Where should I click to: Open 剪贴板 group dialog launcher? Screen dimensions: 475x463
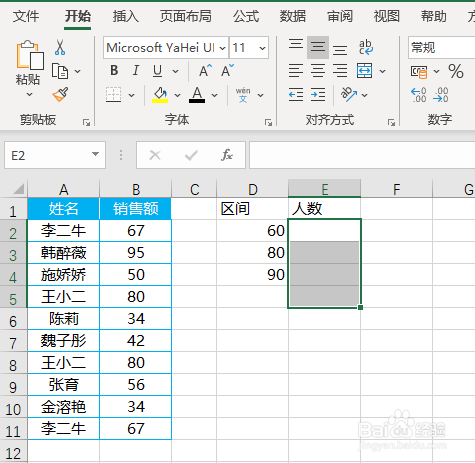tap(86, 123)
